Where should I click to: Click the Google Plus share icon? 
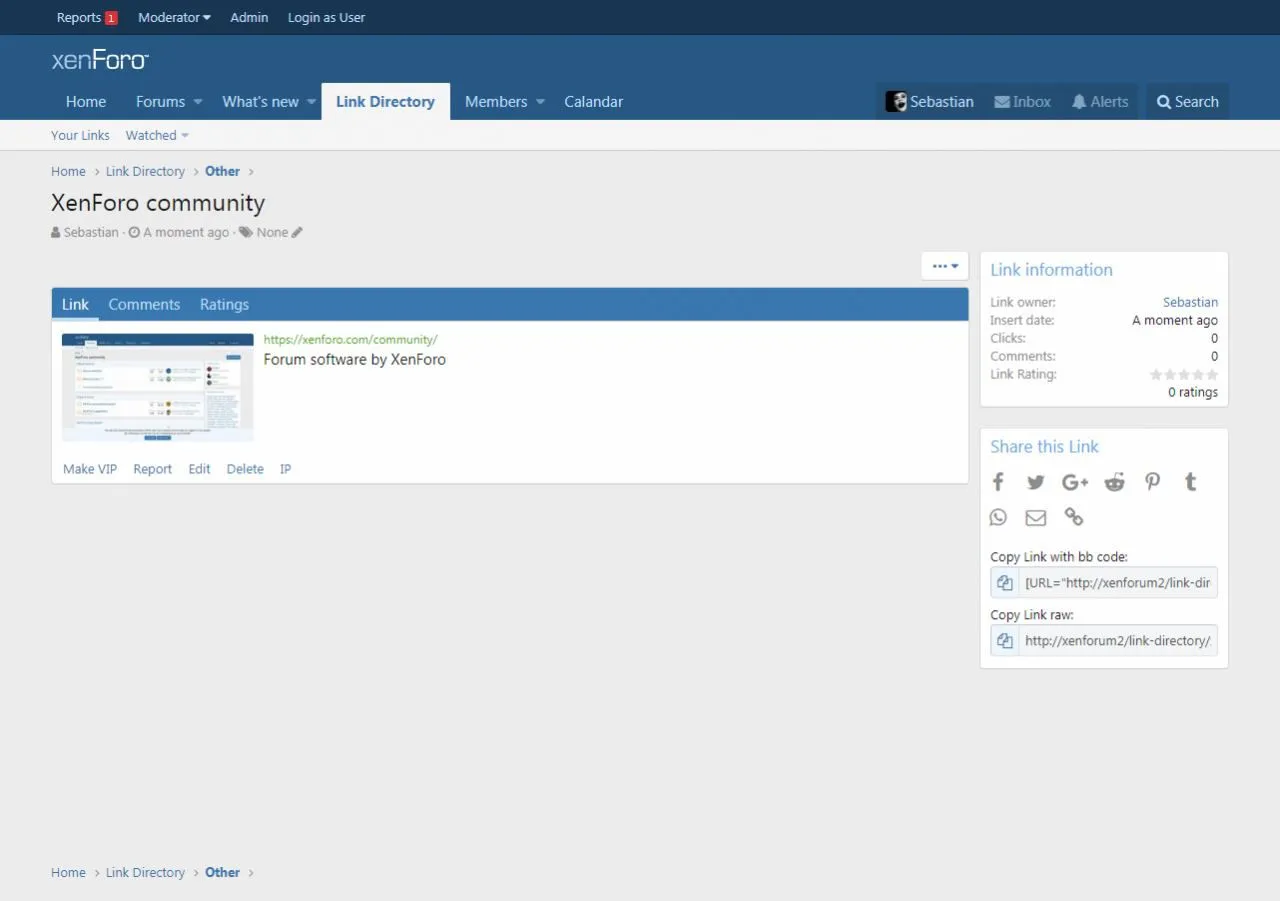tap(1075, 482)
